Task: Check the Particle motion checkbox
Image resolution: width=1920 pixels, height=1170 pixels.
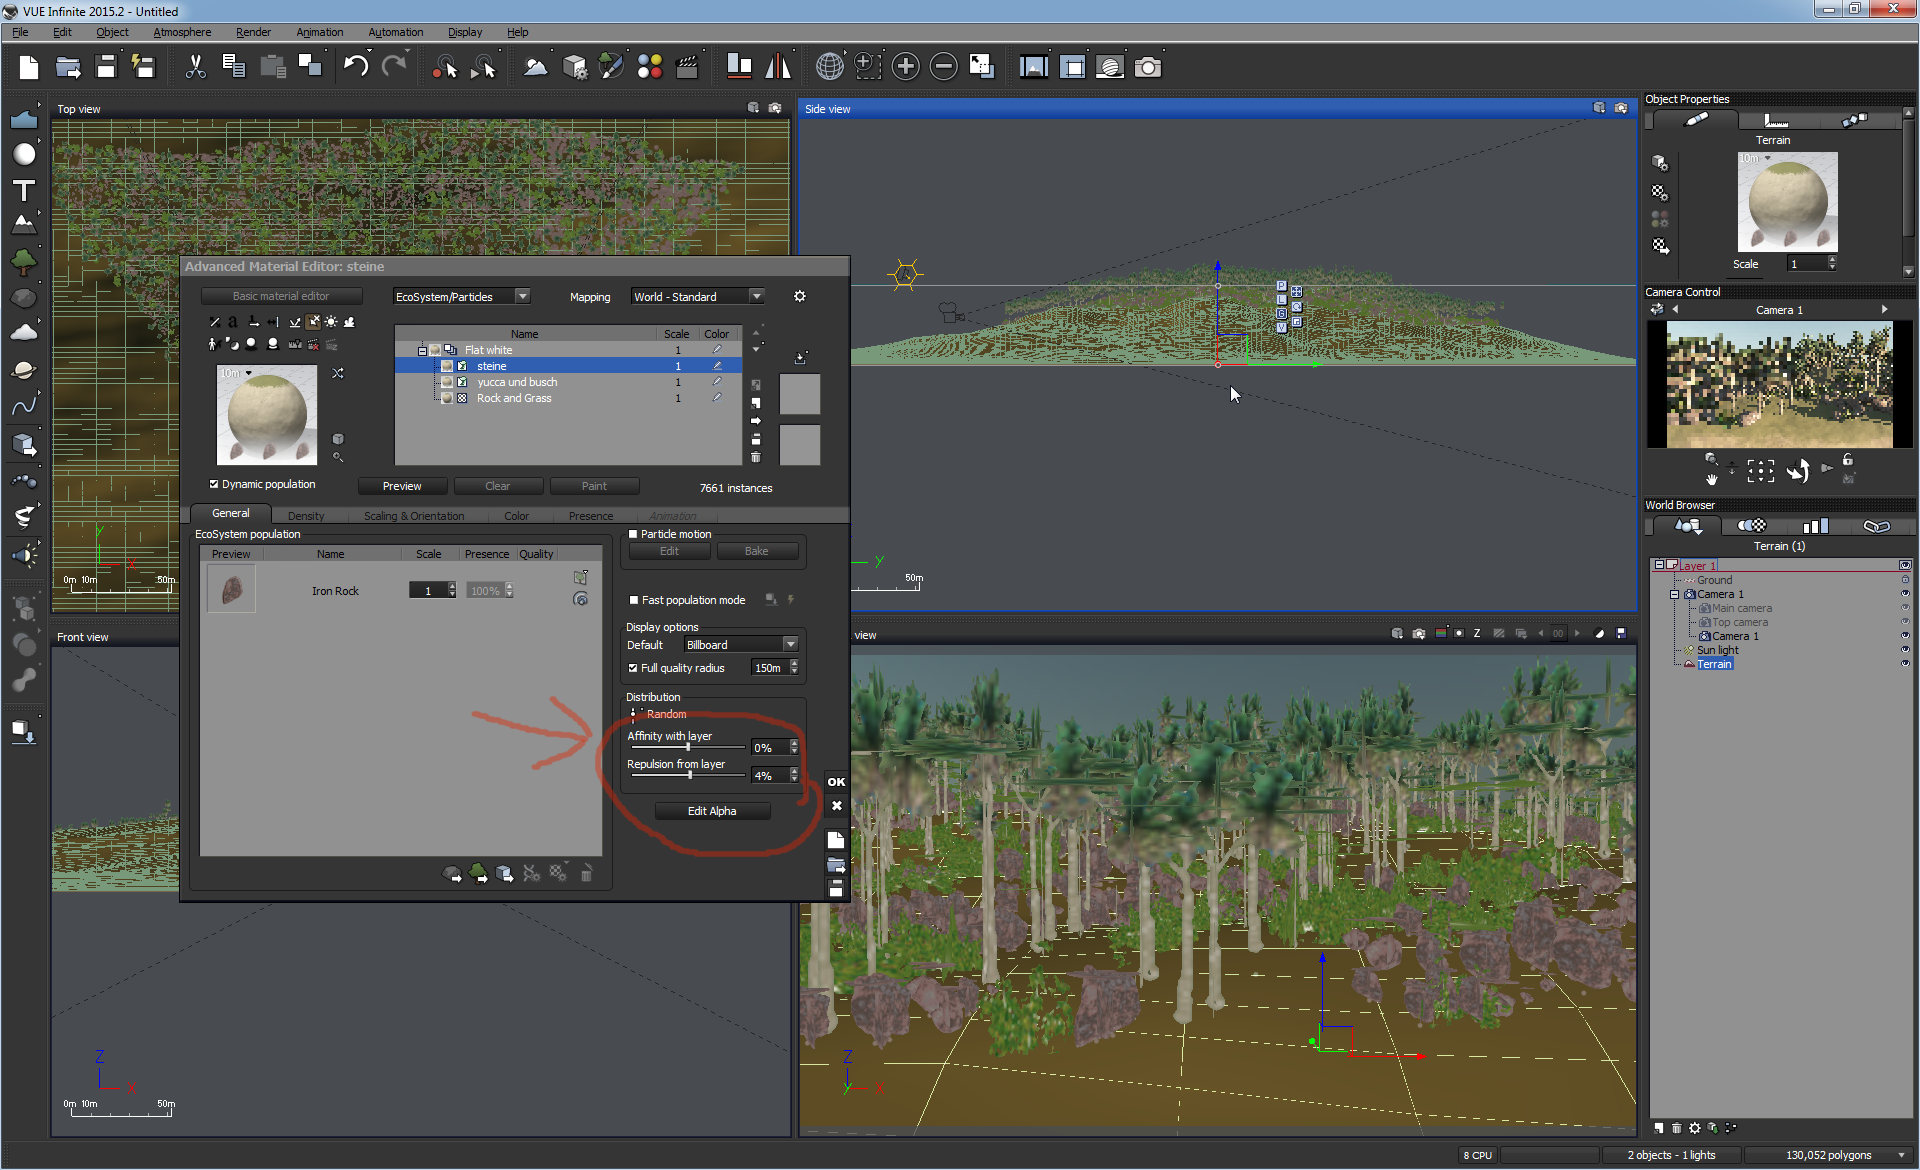Action: [633, 534]
